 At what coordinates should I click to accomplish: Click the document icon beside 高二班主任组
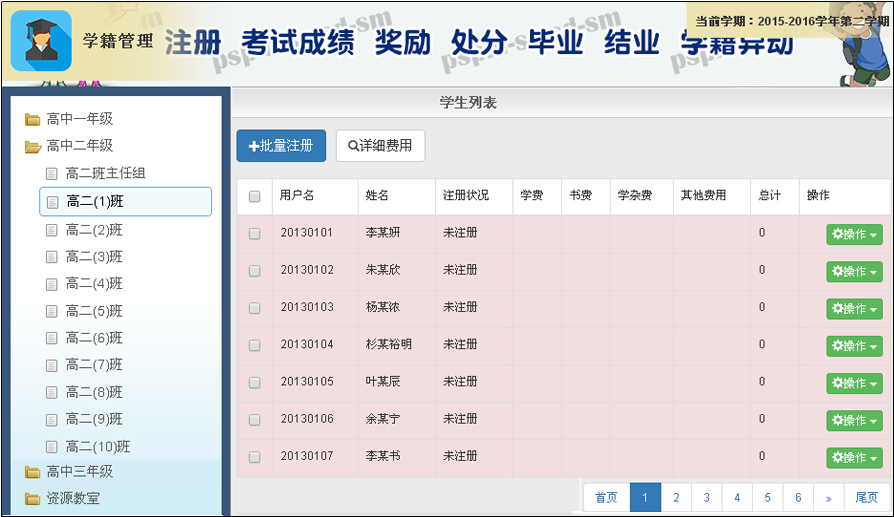pyautogui.click(x=52, y=174)
